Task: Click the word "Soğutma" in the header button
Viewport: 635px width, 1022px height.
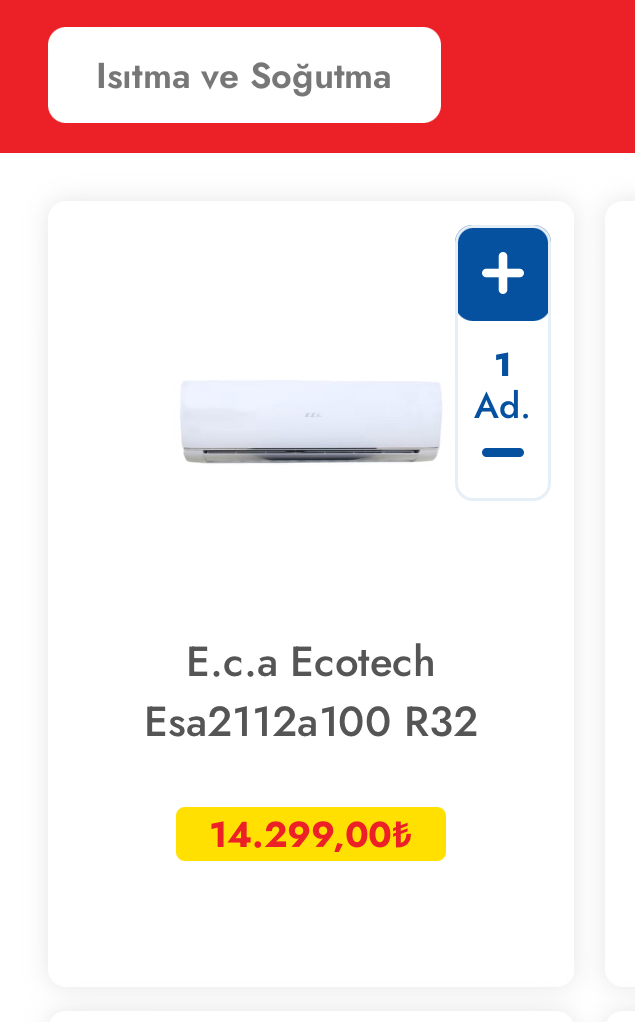Action: coord(321,77)
